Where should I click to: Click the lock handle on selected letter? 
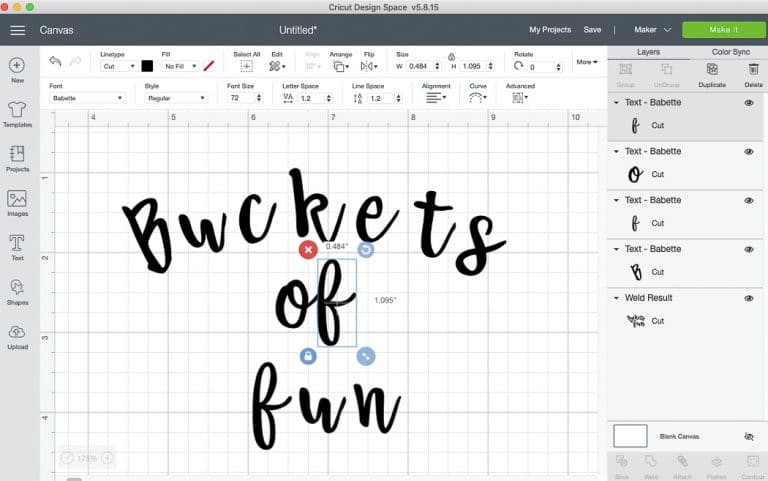[308, 356]
